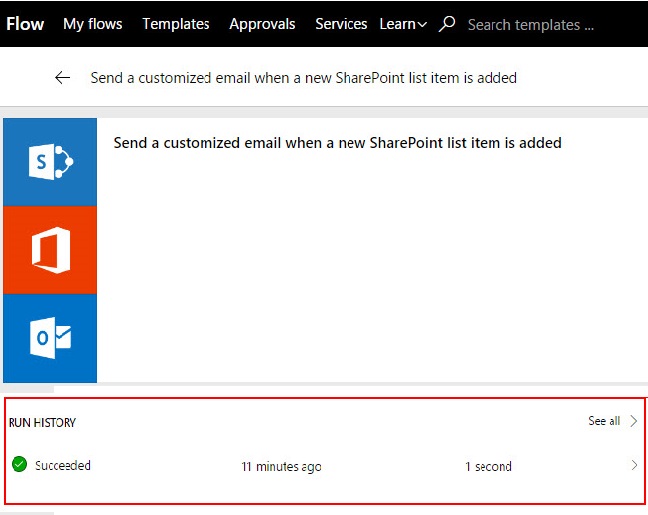Image resolution: width=648 pixels, height=515 pixels.
Task: Open the Approvals section
Action: [262, 24]
